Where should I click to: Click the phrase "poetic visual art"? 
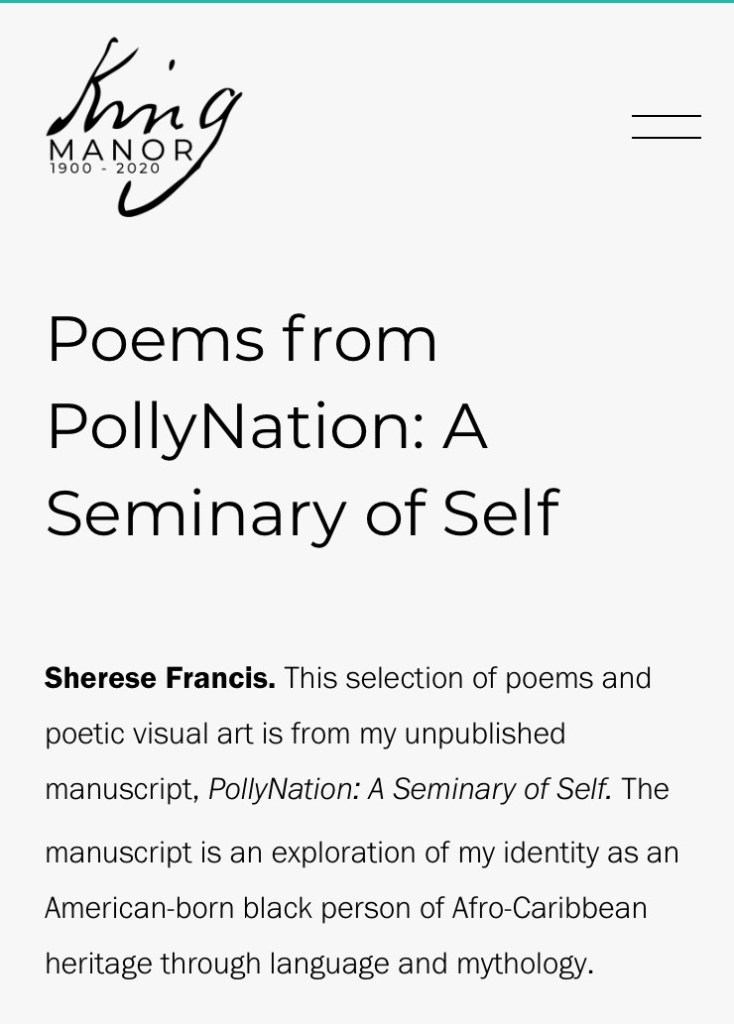(150, 734)
